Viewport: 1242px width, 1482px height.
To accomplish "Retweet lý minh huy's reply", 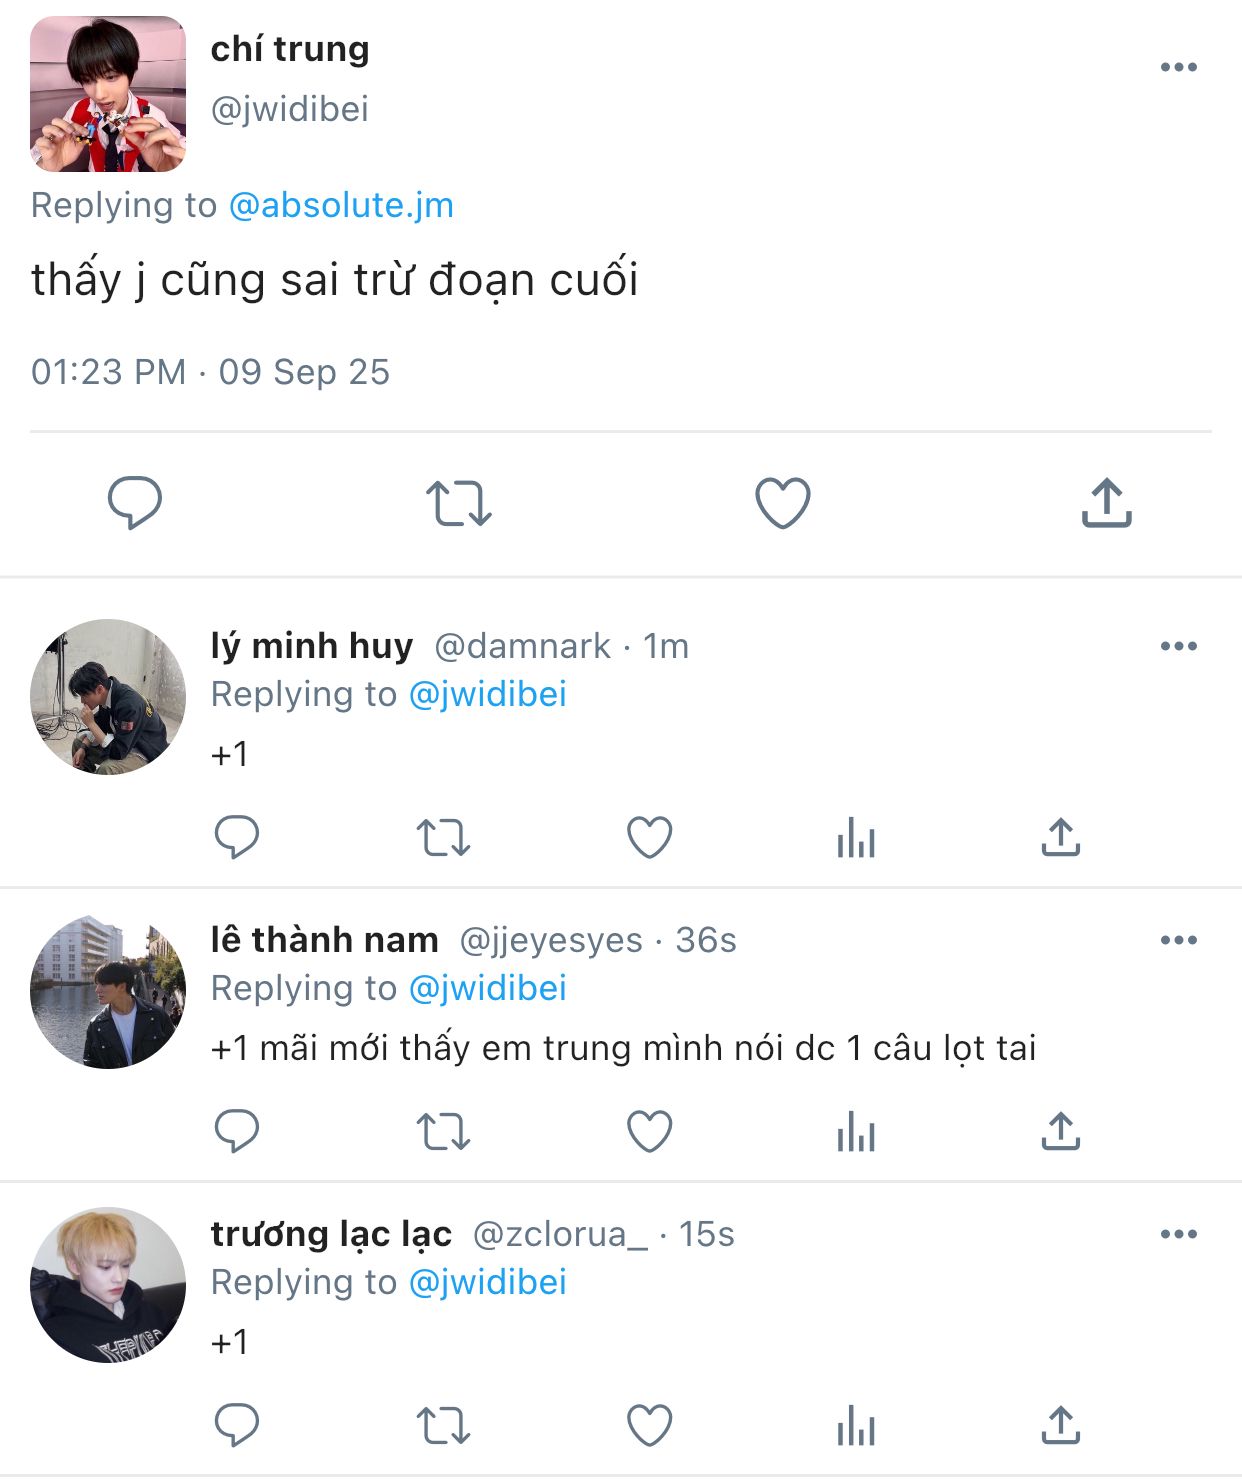I will pos(443,838).
